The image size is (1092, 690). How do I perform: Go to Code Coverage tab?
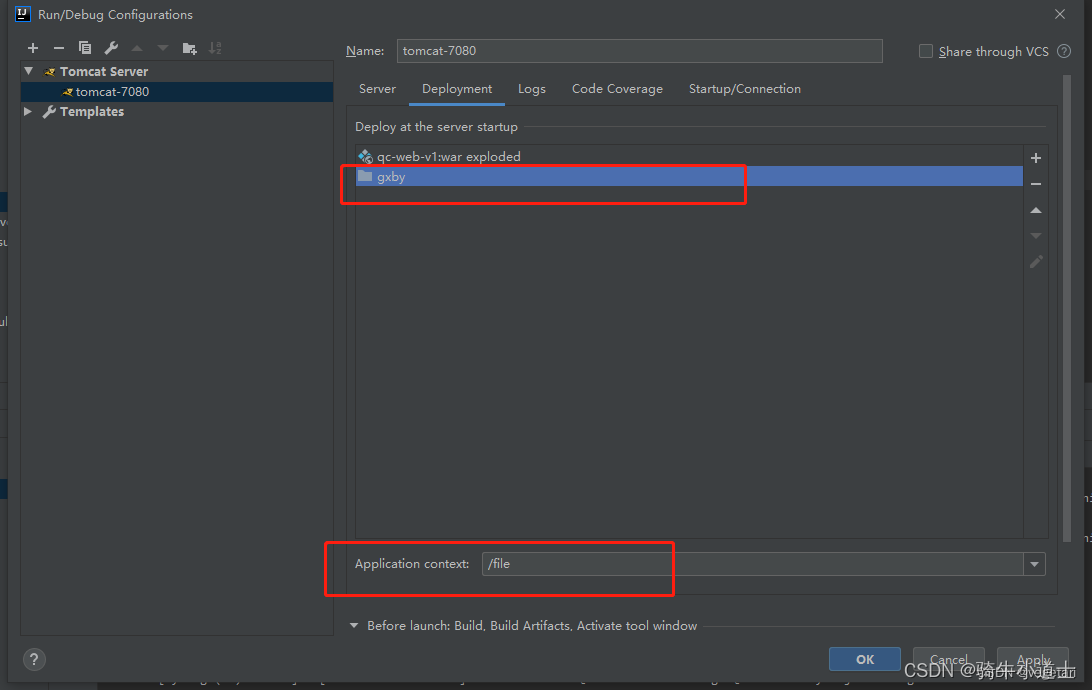(x=617, y=89)
